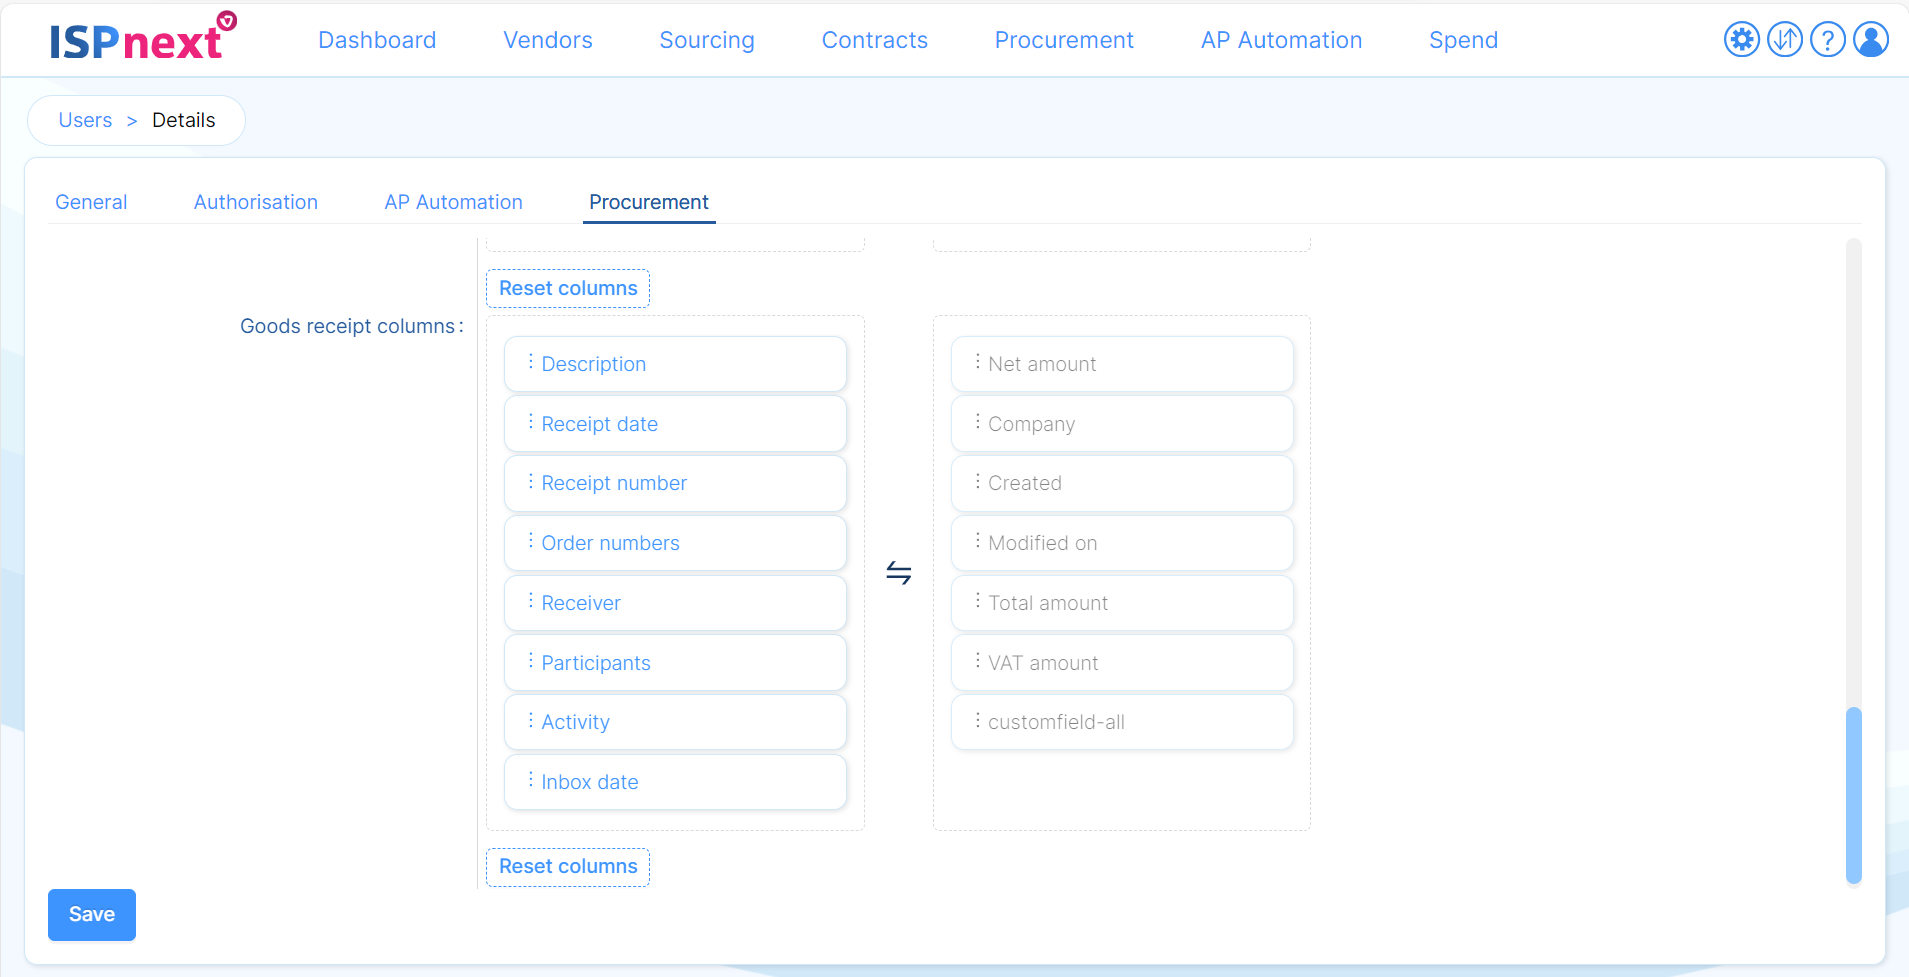The width and height of the screenshot is (1909, 977).
Task: Click the bottom Reset columns button
Action: tap(568, 866)
